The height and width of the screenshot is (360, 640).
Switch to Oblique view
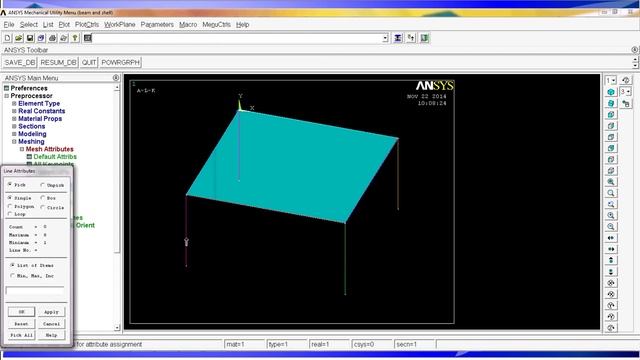(x=611, y=103)
